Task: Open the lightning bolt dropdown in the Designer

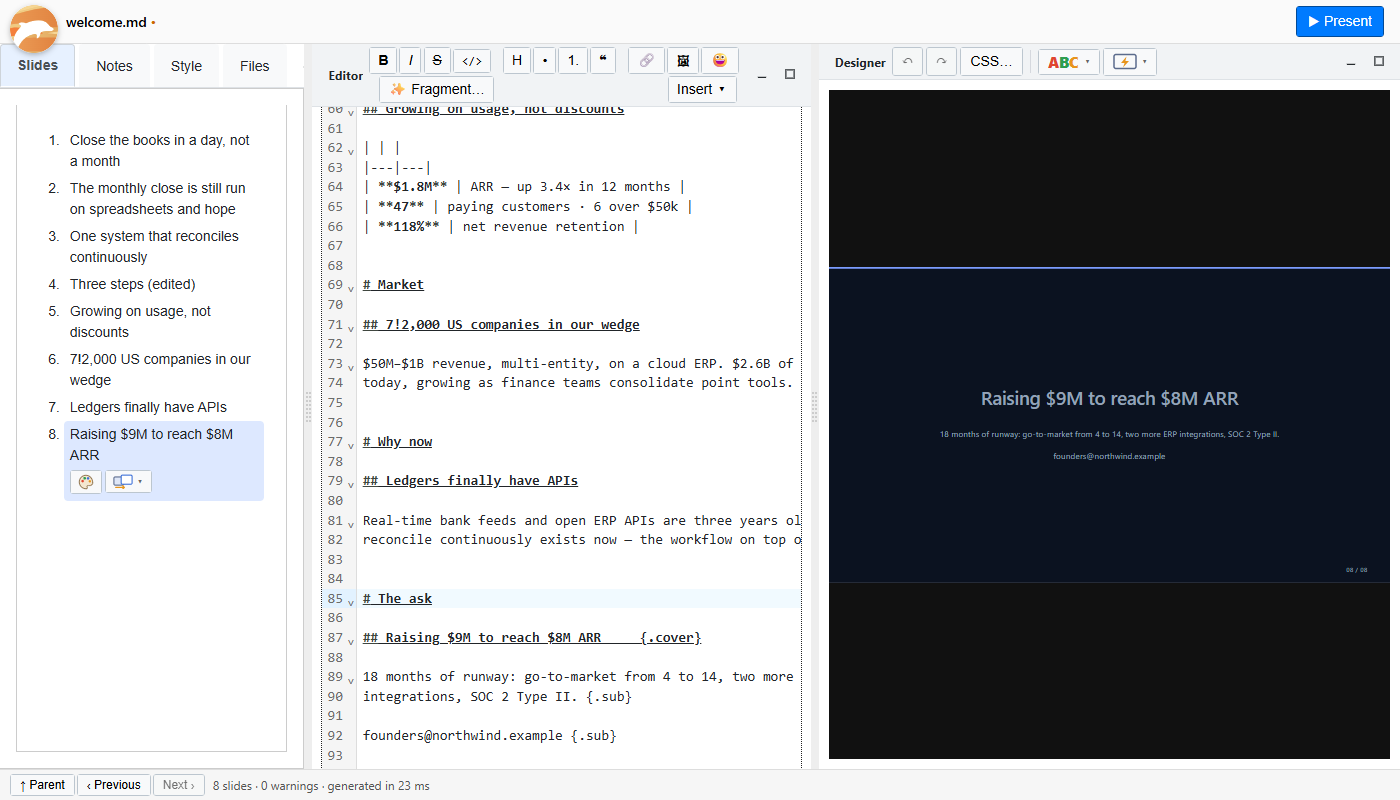Action: click(1130, 62)
